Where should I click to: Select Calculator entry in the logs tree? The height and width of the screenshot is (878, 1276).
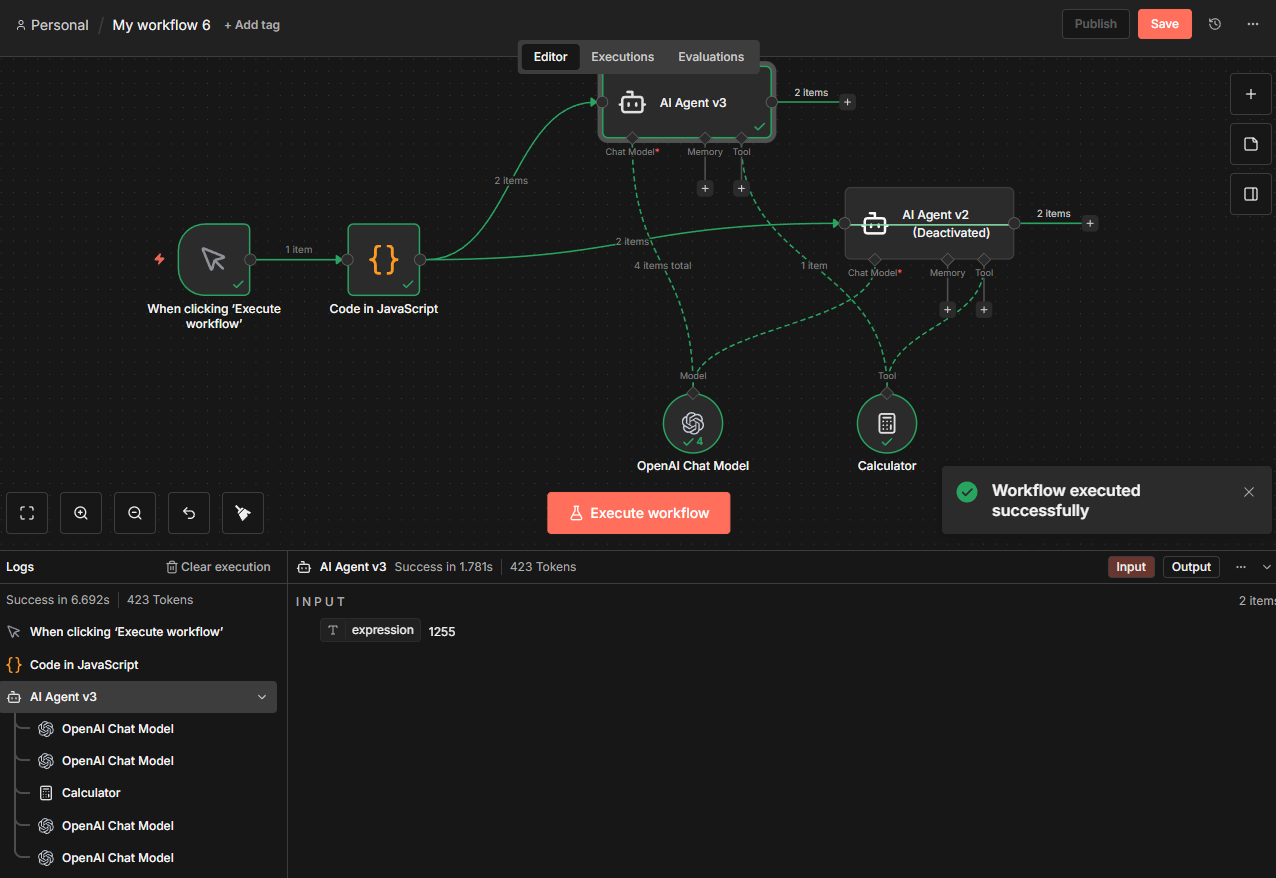pyautogui.click(x=91, y=793)
